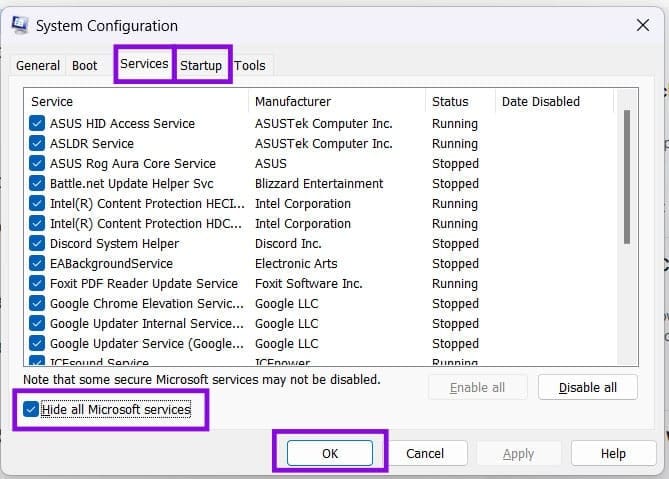Click the Apply button
669x479 pixels.
(518, 454)
